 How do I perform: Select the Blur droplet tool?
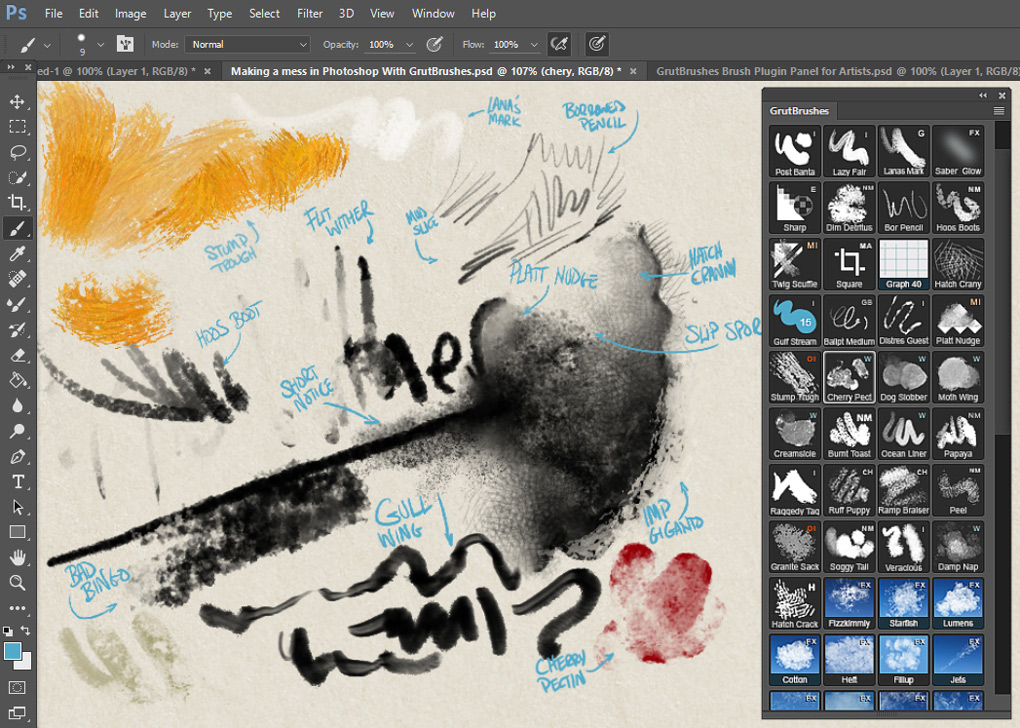18,406
